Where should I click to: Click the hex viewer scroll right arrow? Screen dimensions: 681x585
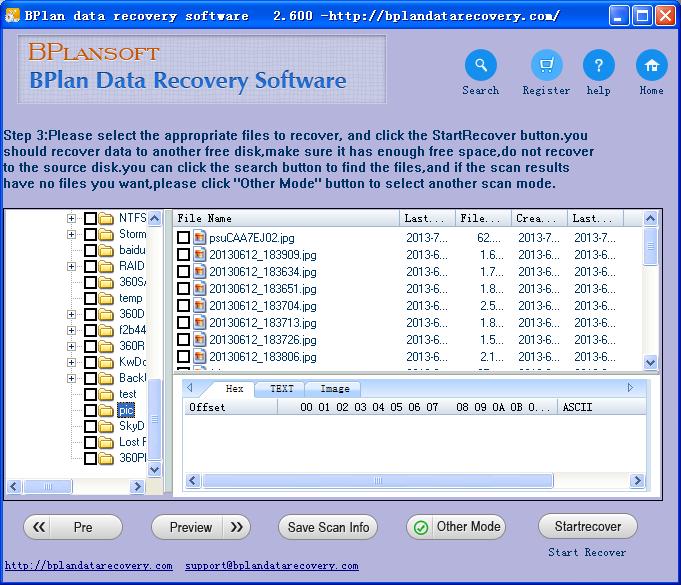637,481
